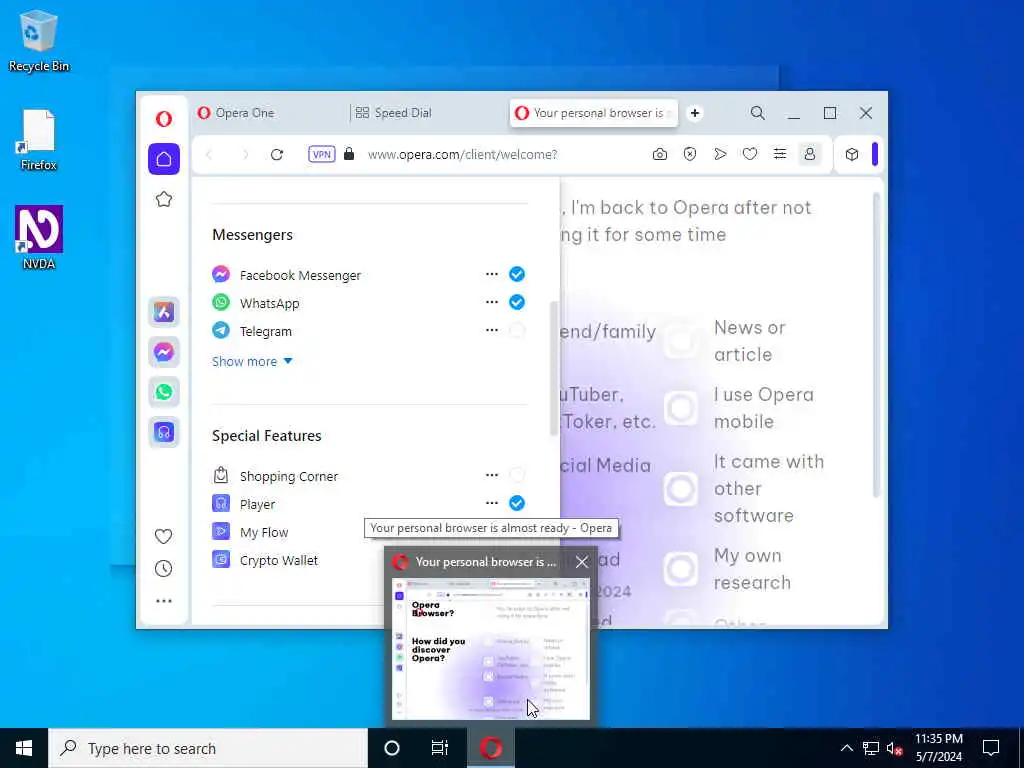Take a snapshot with camera icon
This screenshot has width=1024, height=768.
[x=660, y=155]
